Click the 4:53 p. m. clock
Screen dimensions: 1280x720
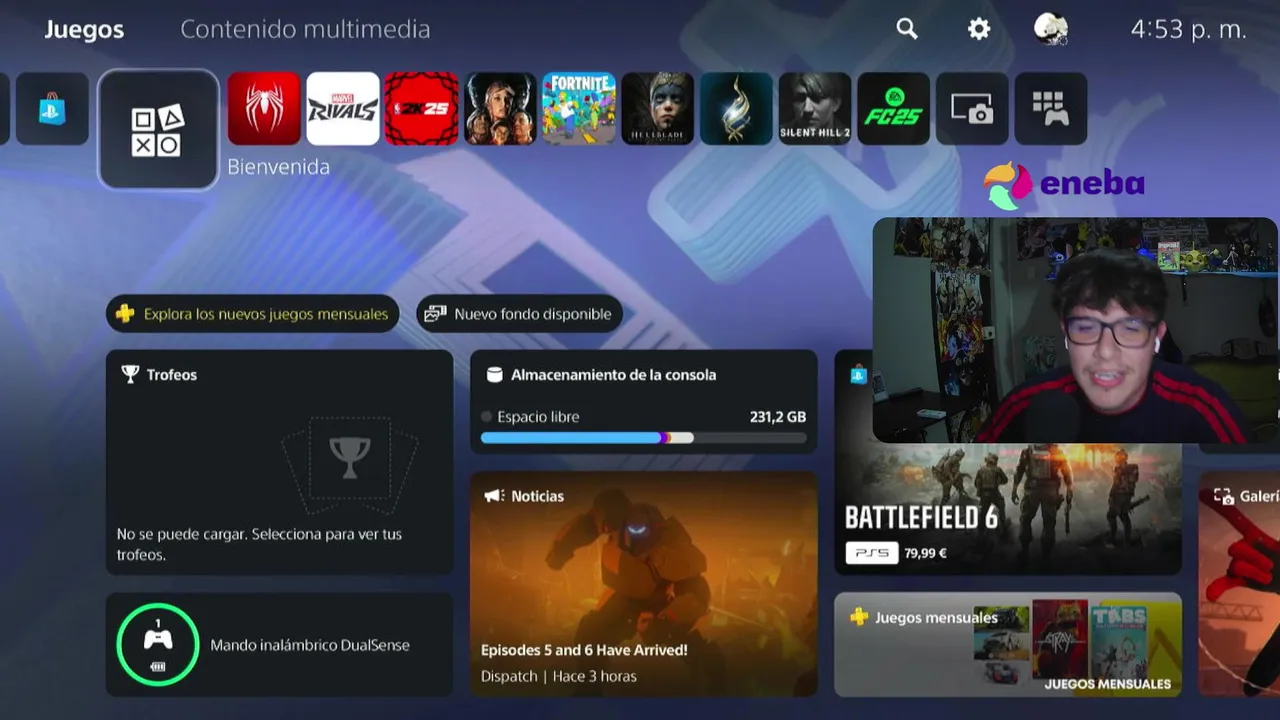point(1189,29)
